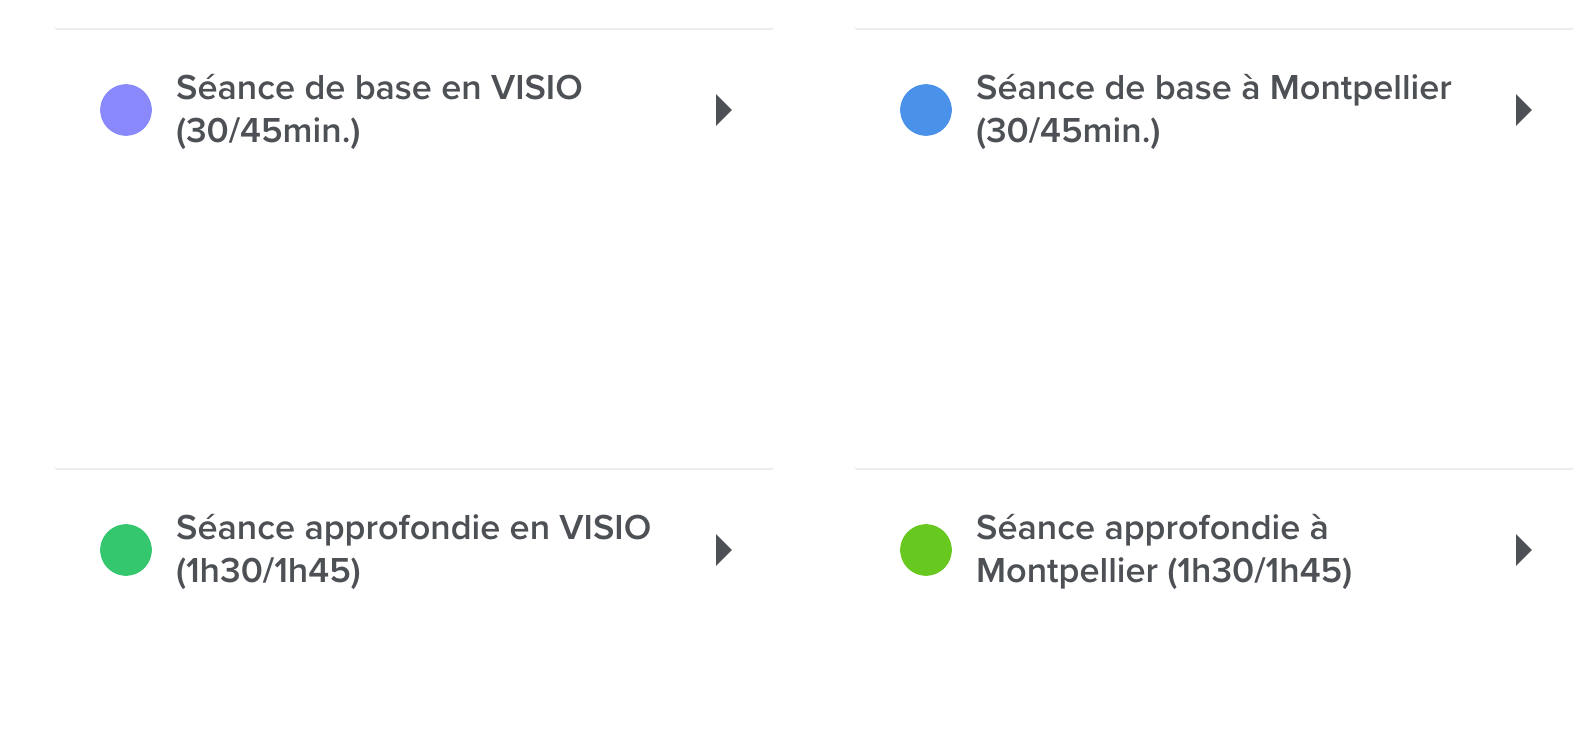Click "(1h30/1h45)" under the in-depth VISIO session
This screenshot has height=734, width=1588.
point(268,571)
